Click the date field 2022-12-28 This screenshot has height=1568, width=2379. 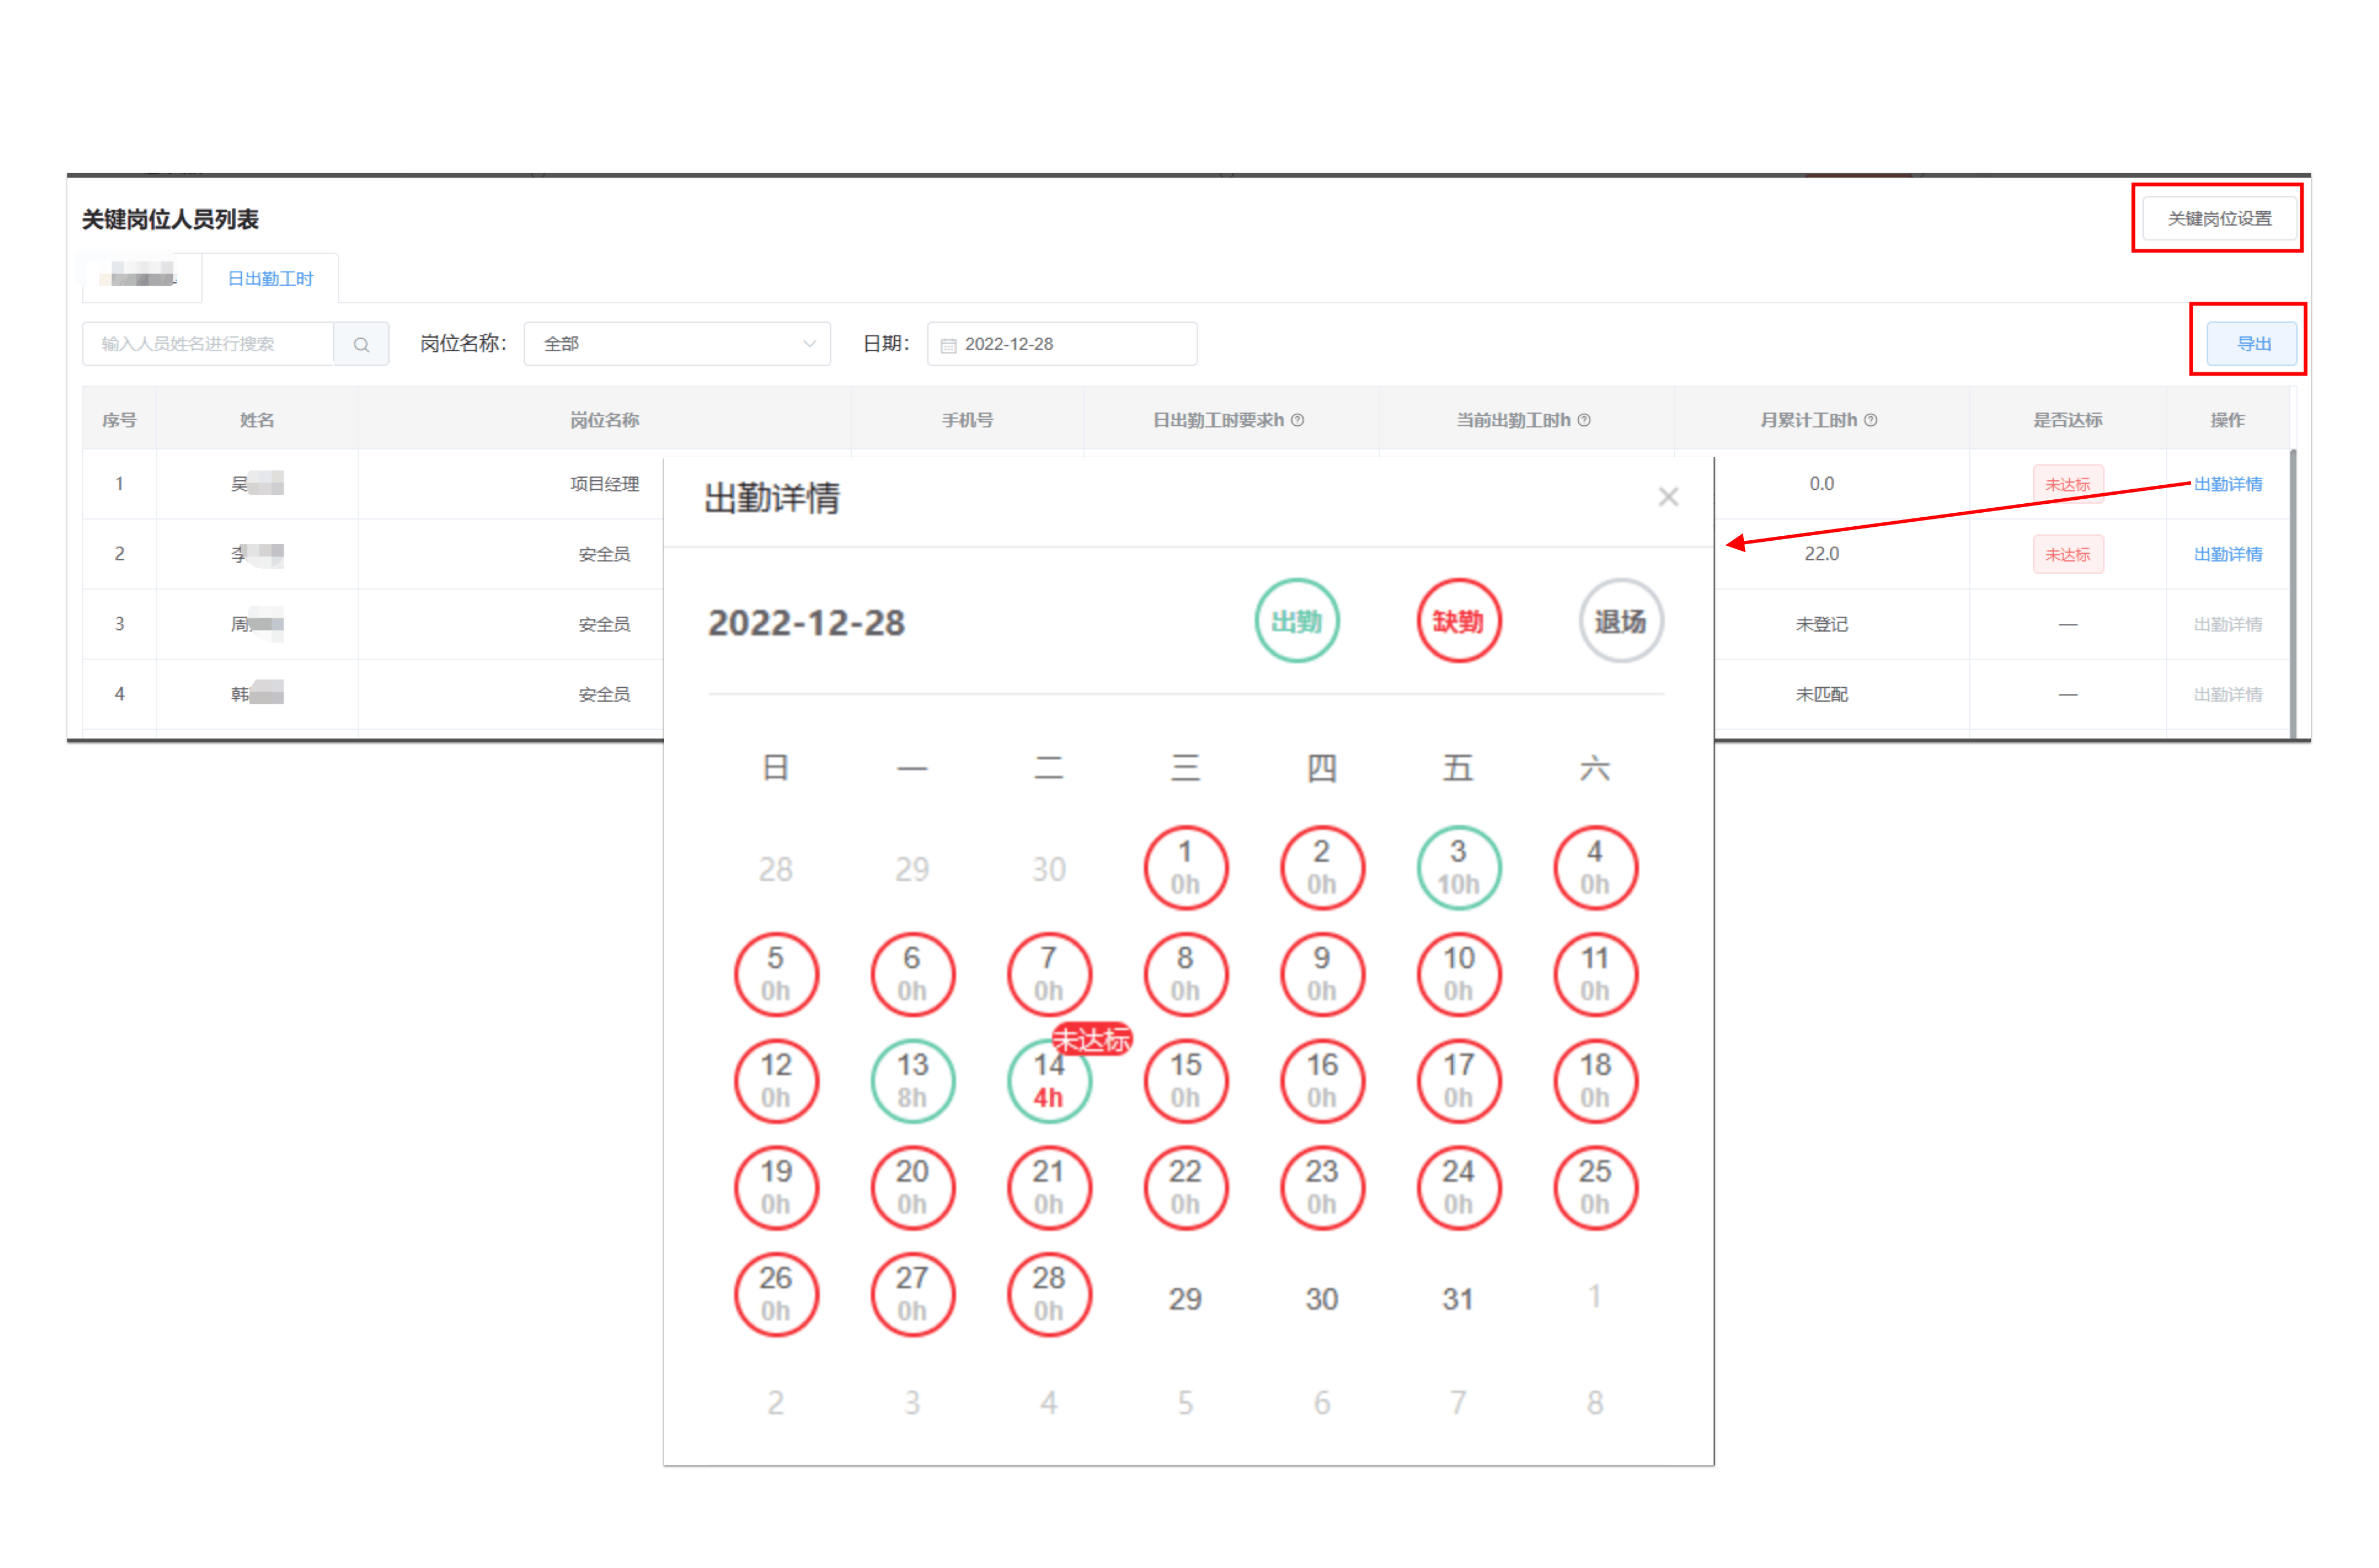[1061, 344]
